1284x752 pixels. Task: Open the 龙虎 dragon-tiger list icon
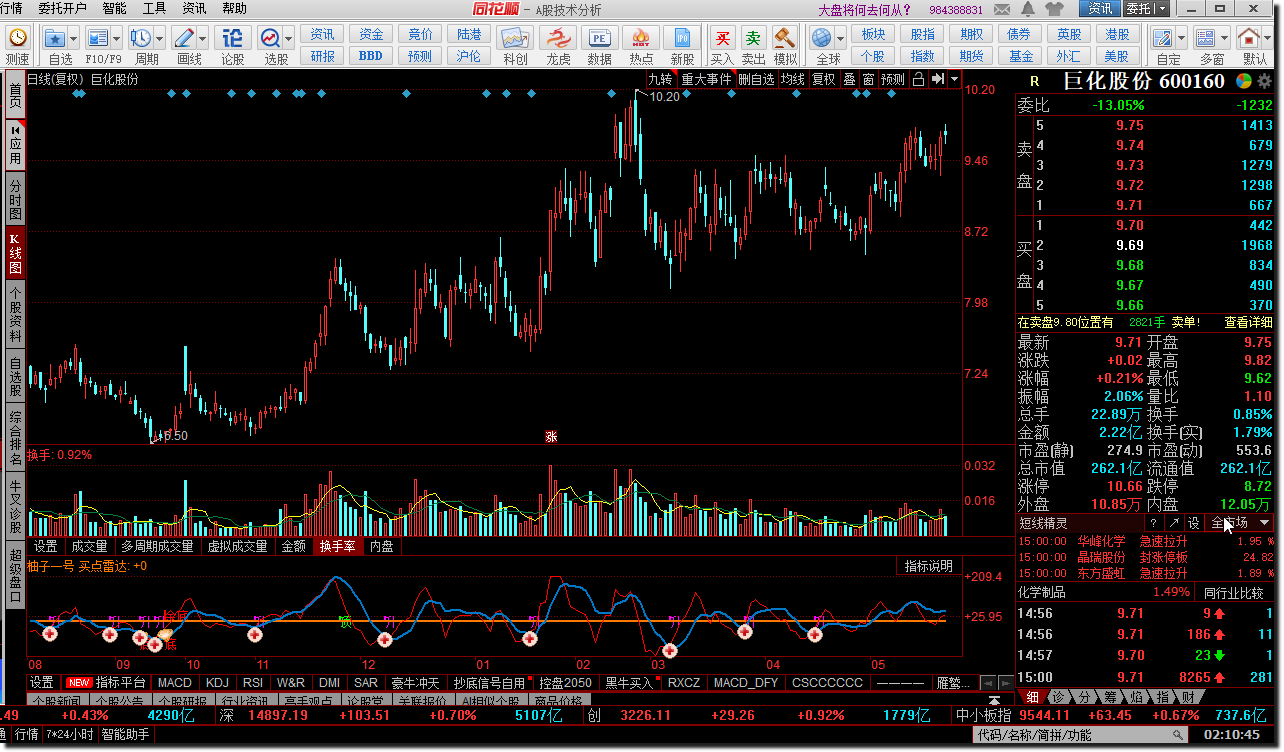click(558, 38)
